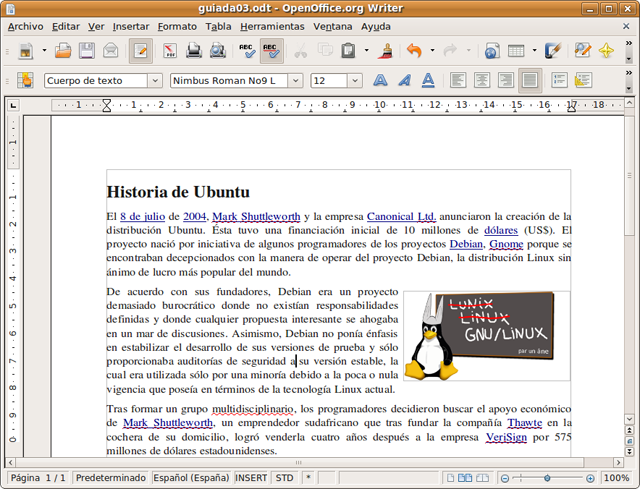Image resolution: width=640 pixels, height=489 pixels.
Task: Click the 'Mark Shuttleworth' link in first paragraph
Action: [255, 216]
